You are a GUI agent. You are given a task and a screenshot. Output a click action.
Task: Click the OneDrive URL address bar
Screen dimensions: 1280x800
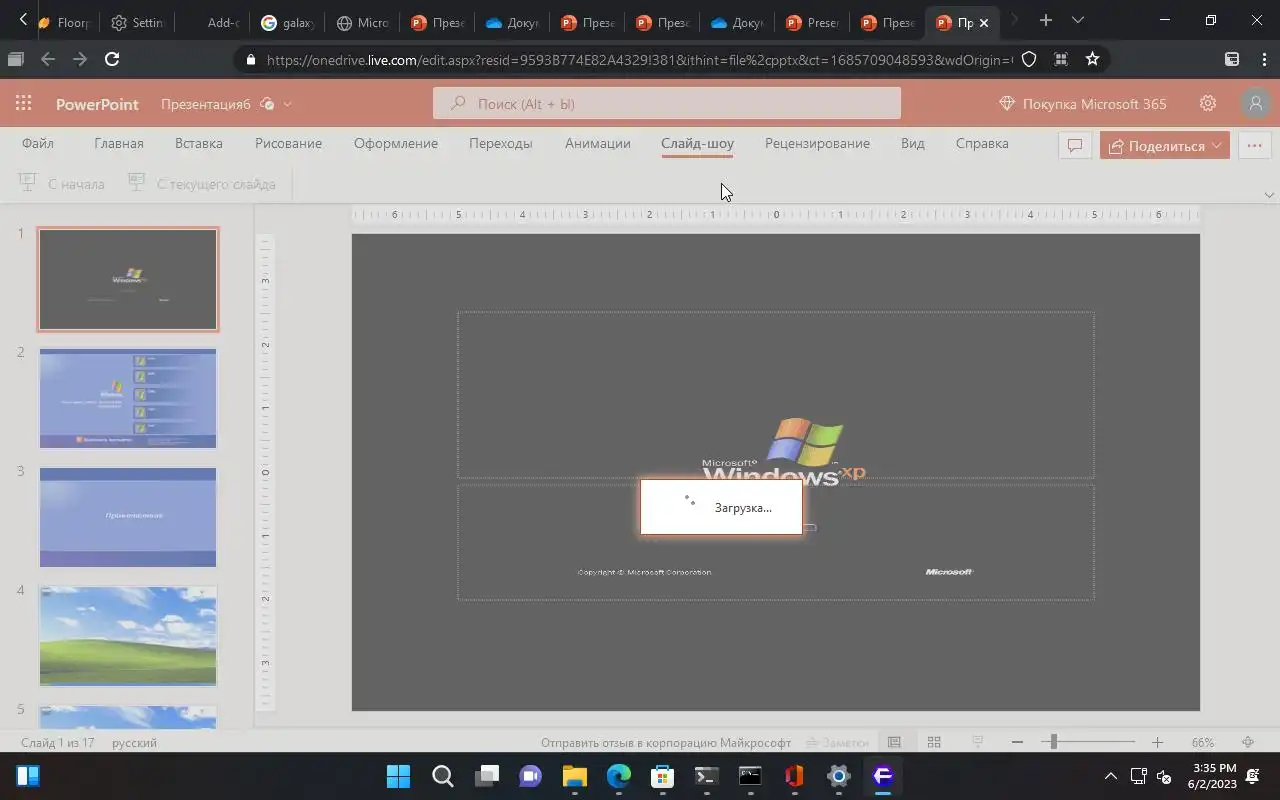(640, 60)
